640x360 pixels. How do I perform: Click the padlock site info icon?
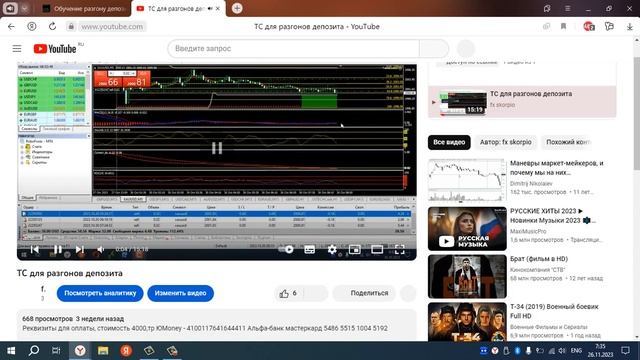tap(71, 27)
